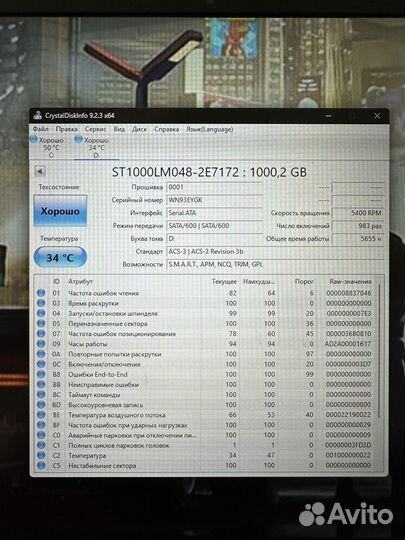Click the status icon for attribute 05

[x=41, y=323]
